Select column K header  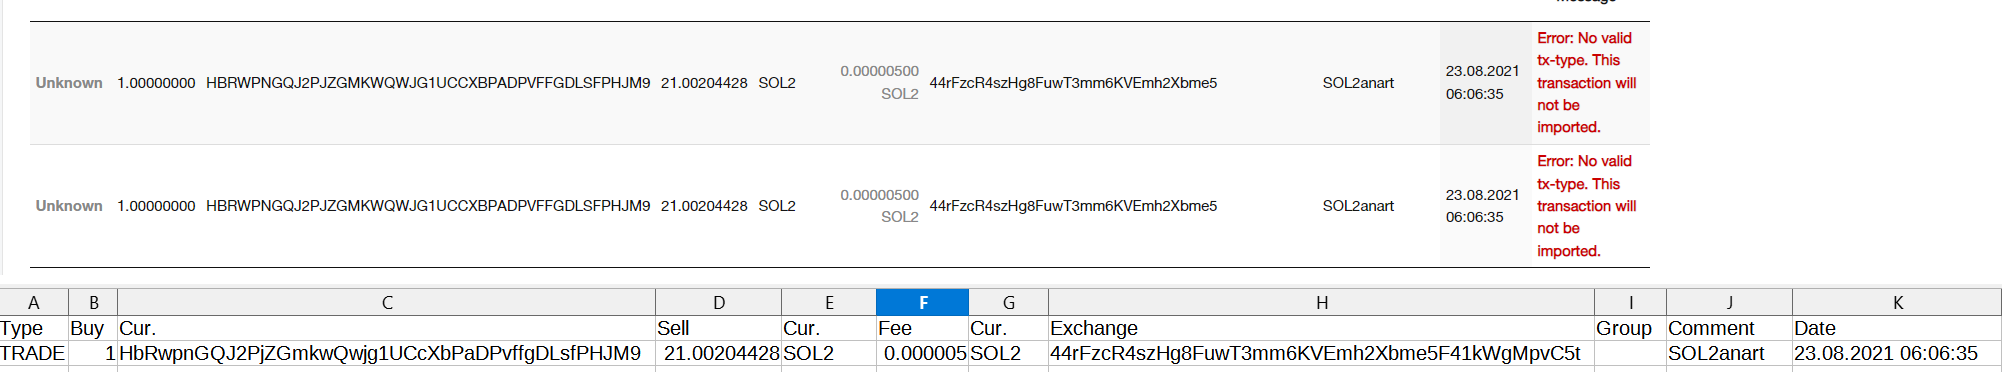(1897, 302)
